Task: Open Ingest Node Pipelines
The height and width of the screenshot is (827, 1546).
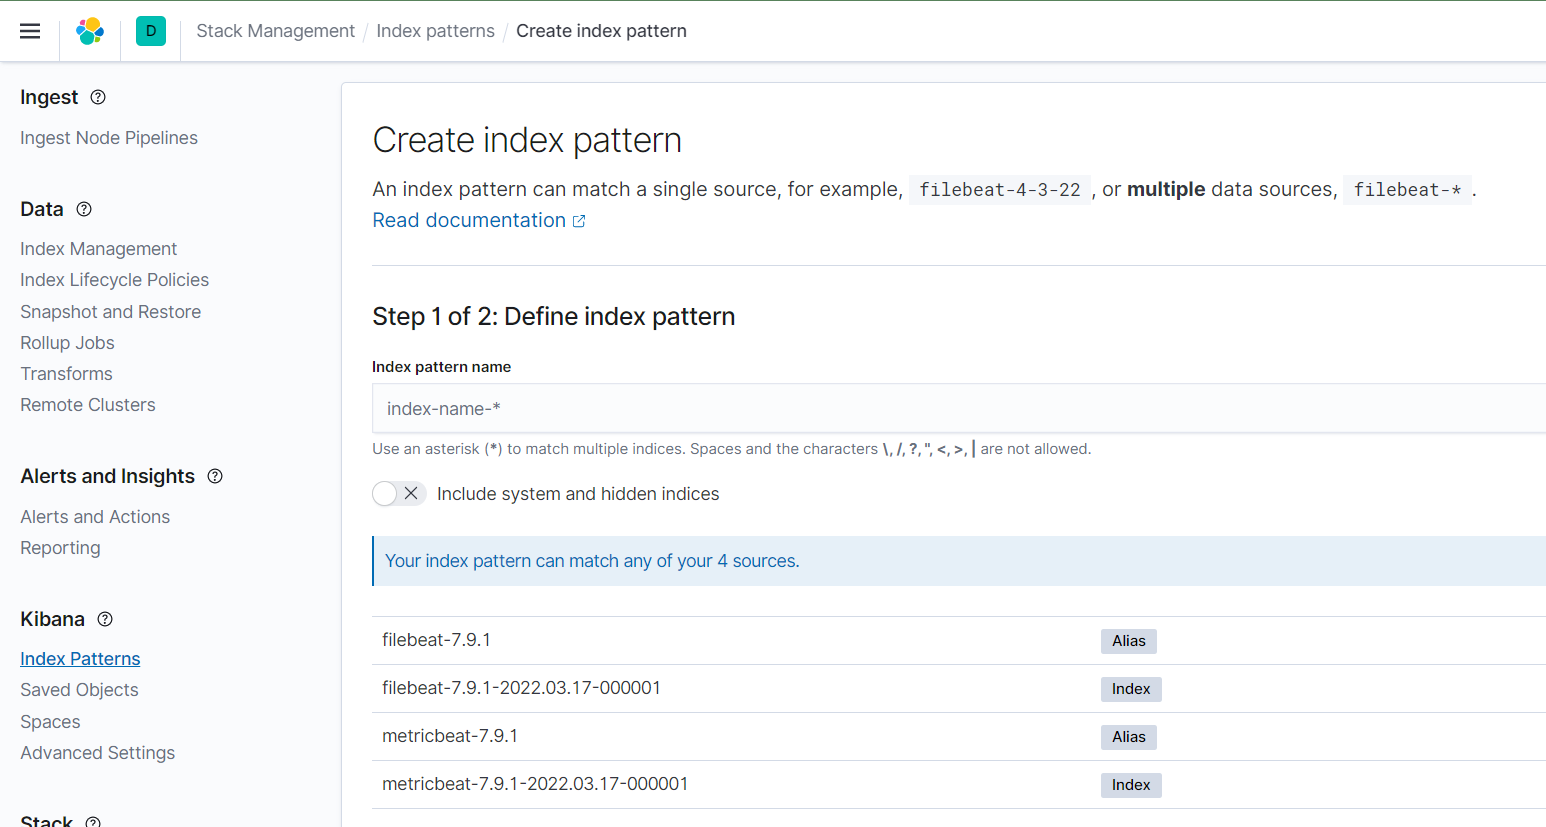Action: 109,138
